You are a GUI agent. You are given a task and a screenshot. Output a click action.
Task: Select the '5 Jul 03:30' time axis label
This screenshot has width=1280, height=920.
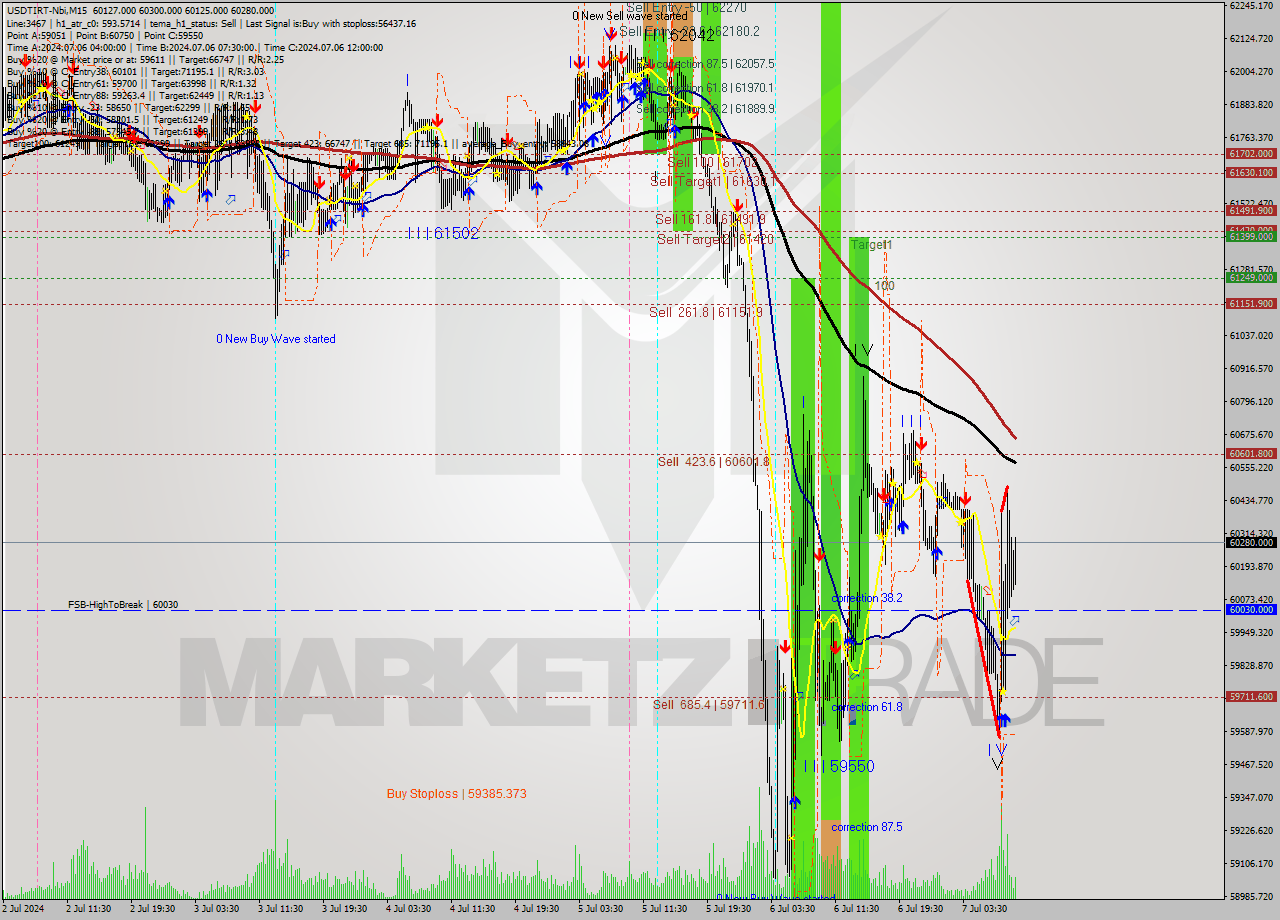pos(600,909)
